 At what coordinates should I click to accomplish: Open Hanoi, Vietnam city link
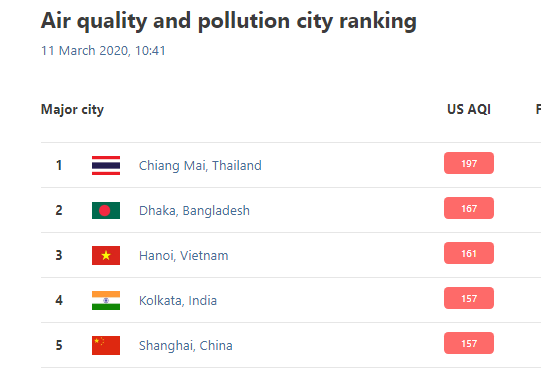click(184, 256)
